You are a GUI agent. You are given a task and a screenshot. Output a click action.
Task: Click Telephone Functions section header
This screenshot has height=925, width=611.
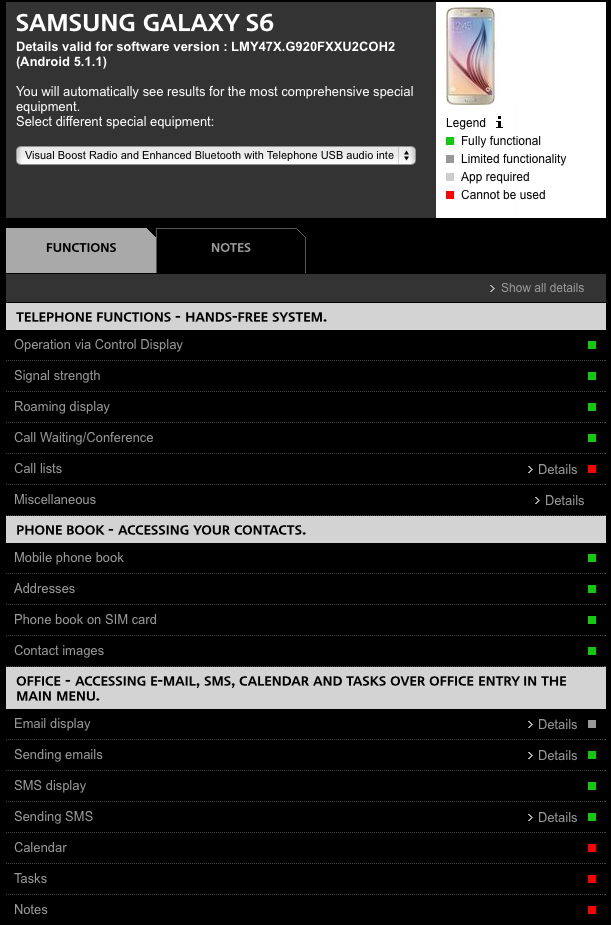(306, 317)
